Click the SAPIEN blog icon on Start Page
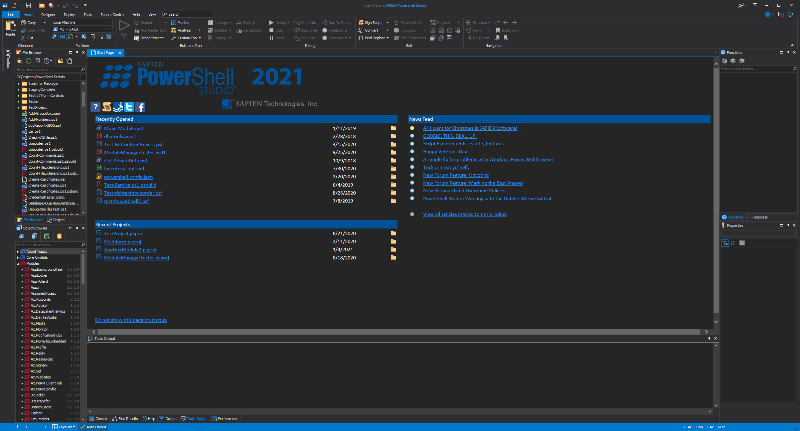 point(106,106)
